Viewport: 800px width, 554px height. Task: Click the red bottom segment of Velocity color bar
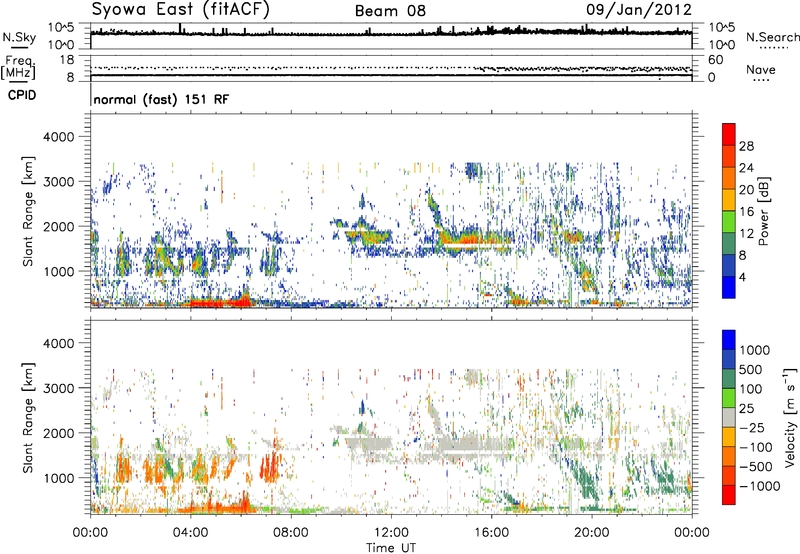[x=729, y=495]
